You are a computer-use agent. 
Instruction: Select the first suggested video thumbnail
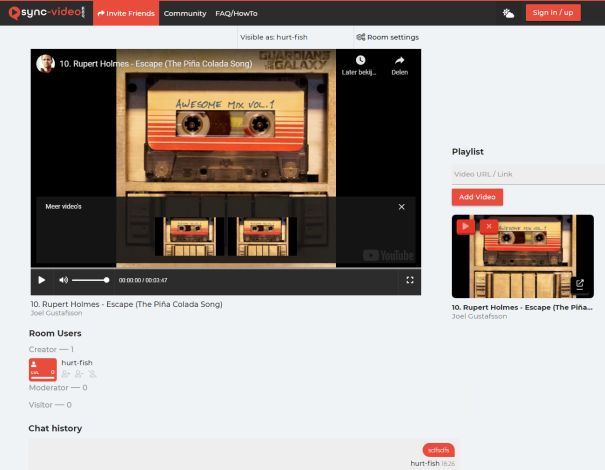click(189, 237)
